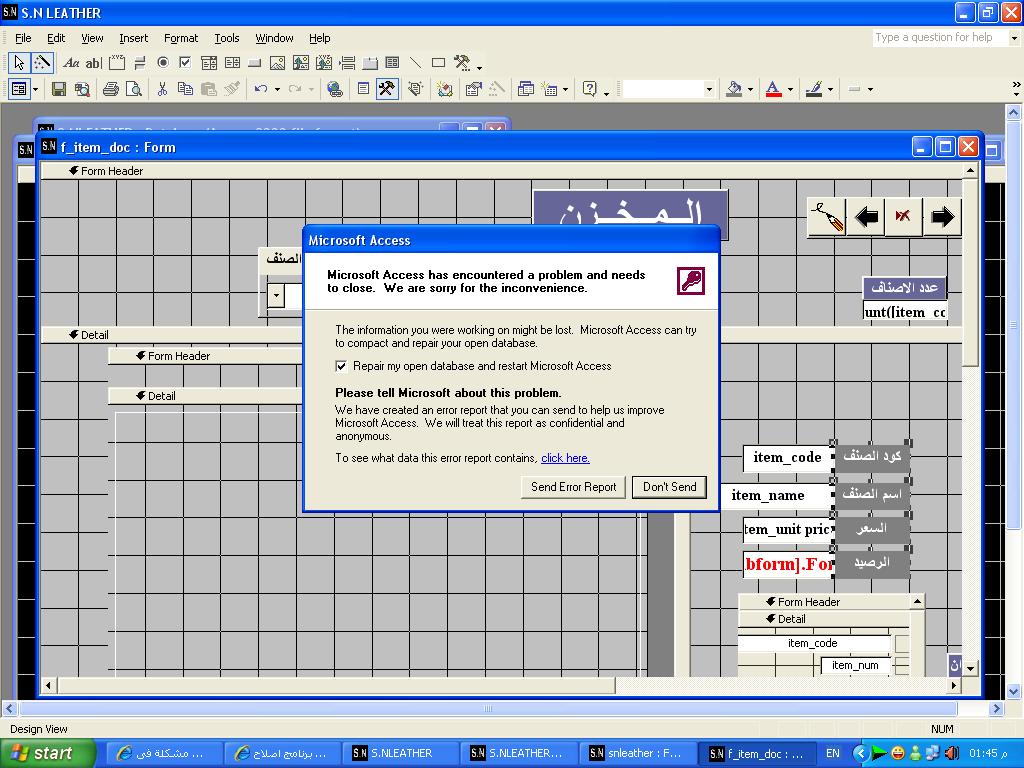Click the Copy toolbar icon
This screenshot has width=1024, height=768.
point(185,89)
